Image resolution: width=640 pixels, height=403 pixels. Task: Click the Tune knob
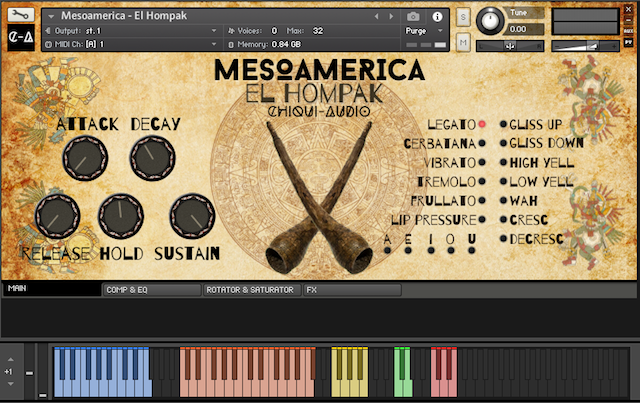click(x=491, y=19)
